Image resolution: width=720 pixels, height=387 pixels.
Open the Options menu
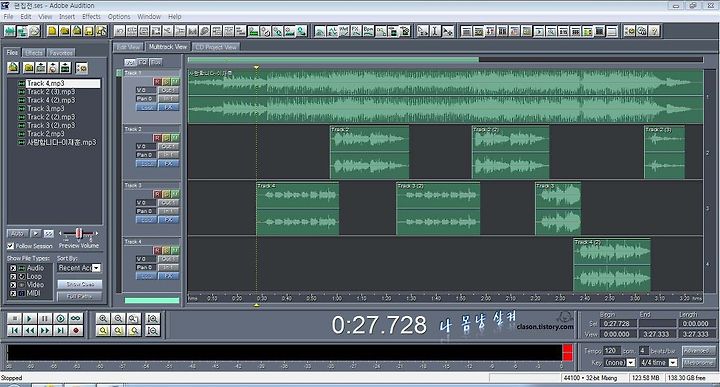(119, 17)
